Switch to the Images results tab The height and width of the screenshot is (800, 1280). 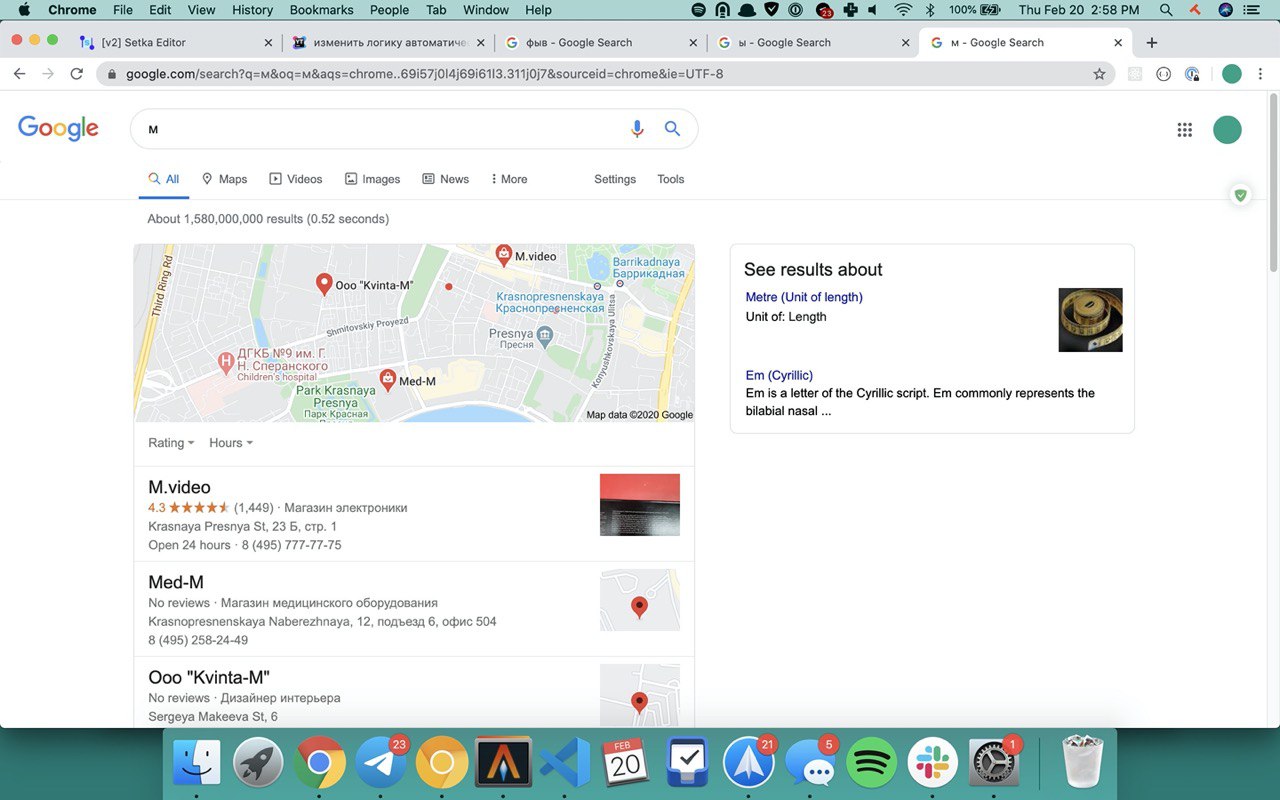(372, 179)
